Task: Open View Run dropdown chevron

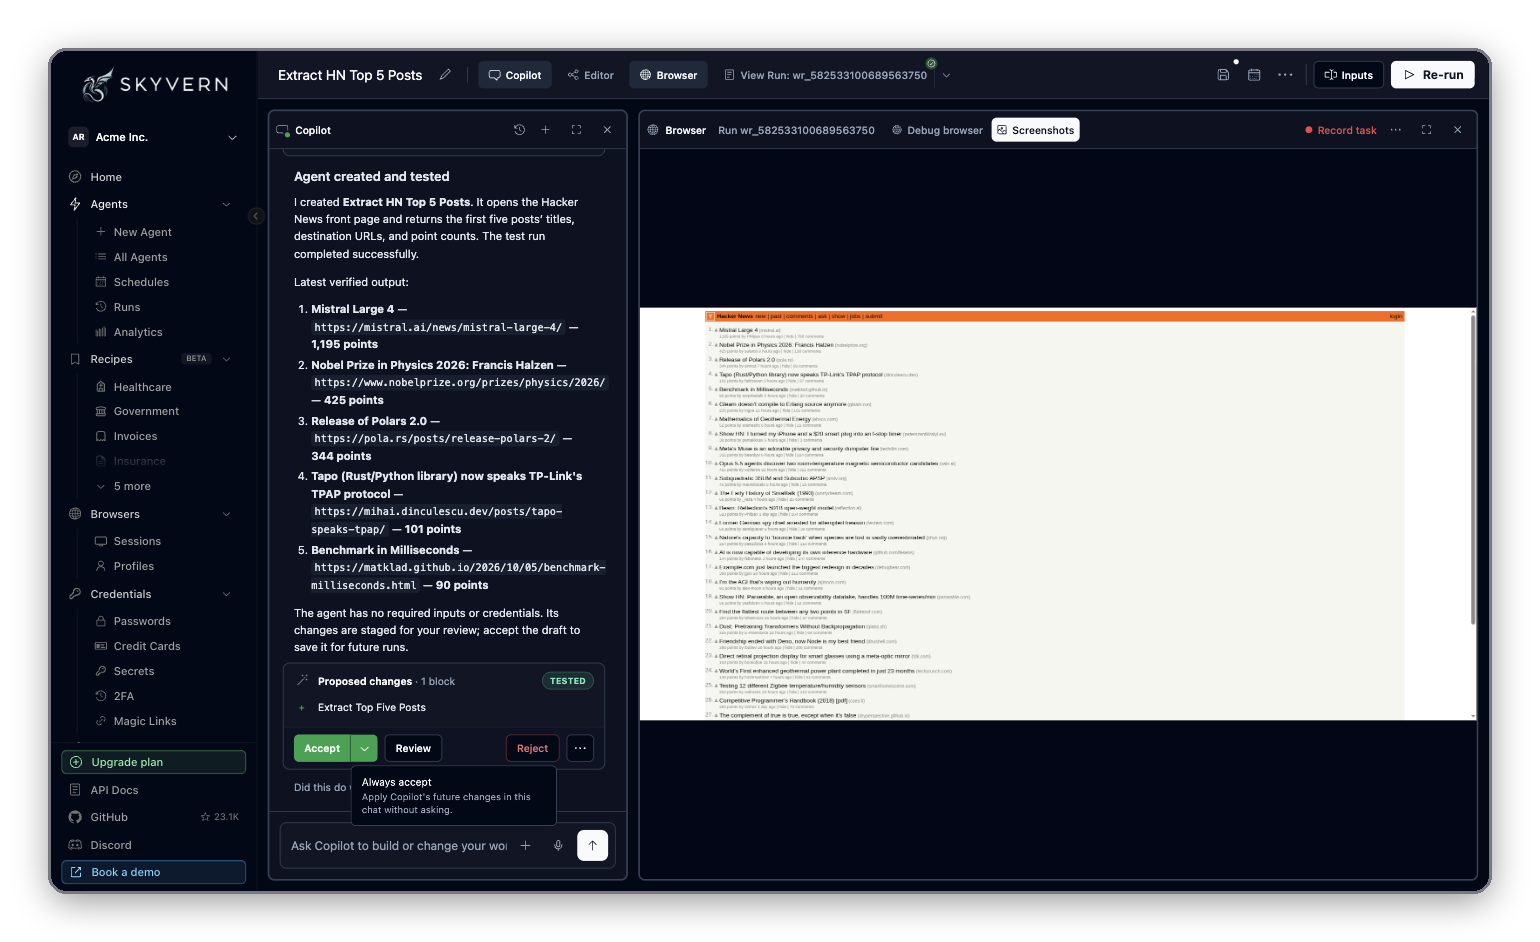Action: pos(946,75)
